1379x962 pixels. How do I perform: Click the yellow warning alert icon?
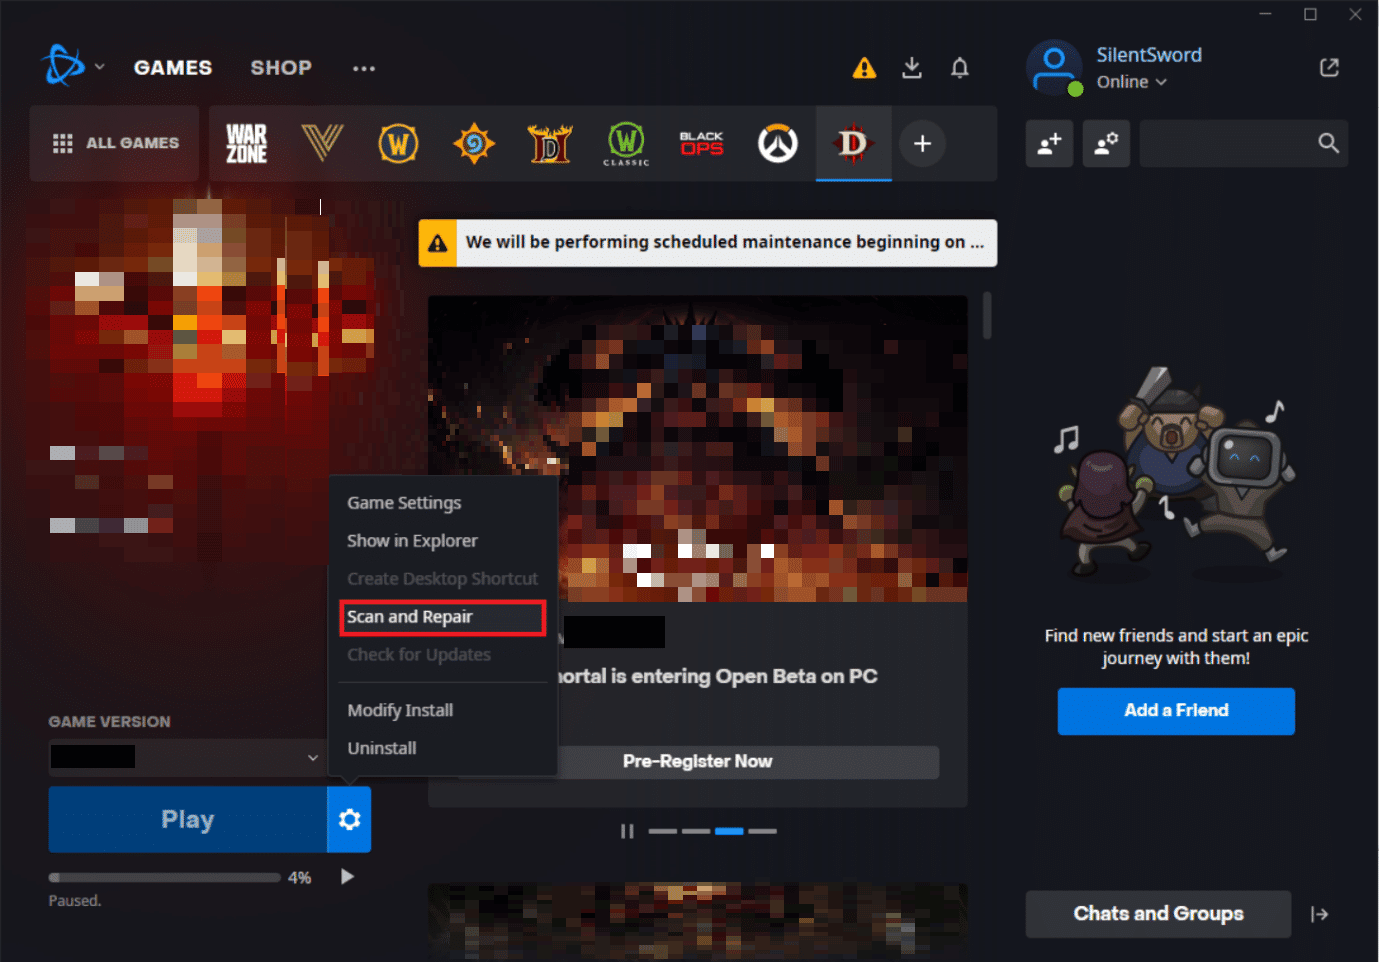pyautogui.click(x=864, y=68)
